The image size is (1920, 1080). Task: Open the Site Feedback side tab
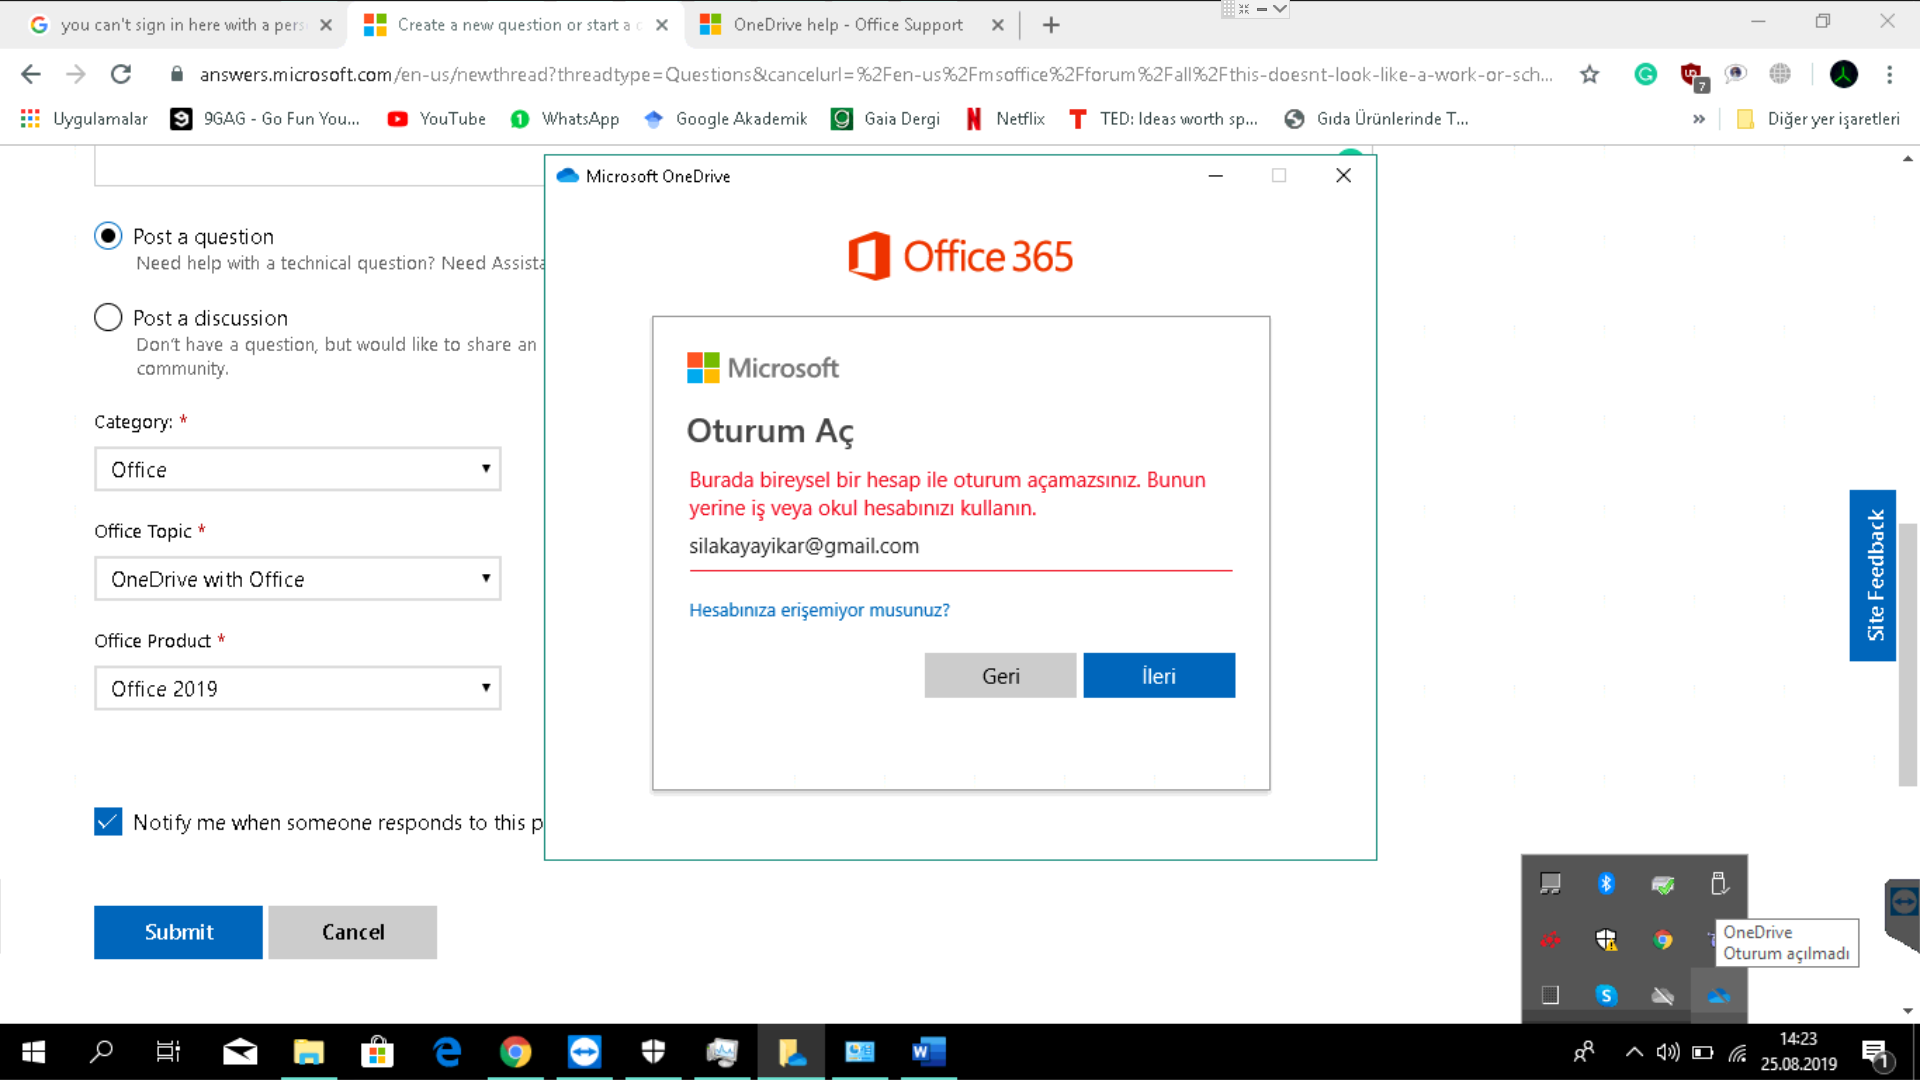[1873, 575]
